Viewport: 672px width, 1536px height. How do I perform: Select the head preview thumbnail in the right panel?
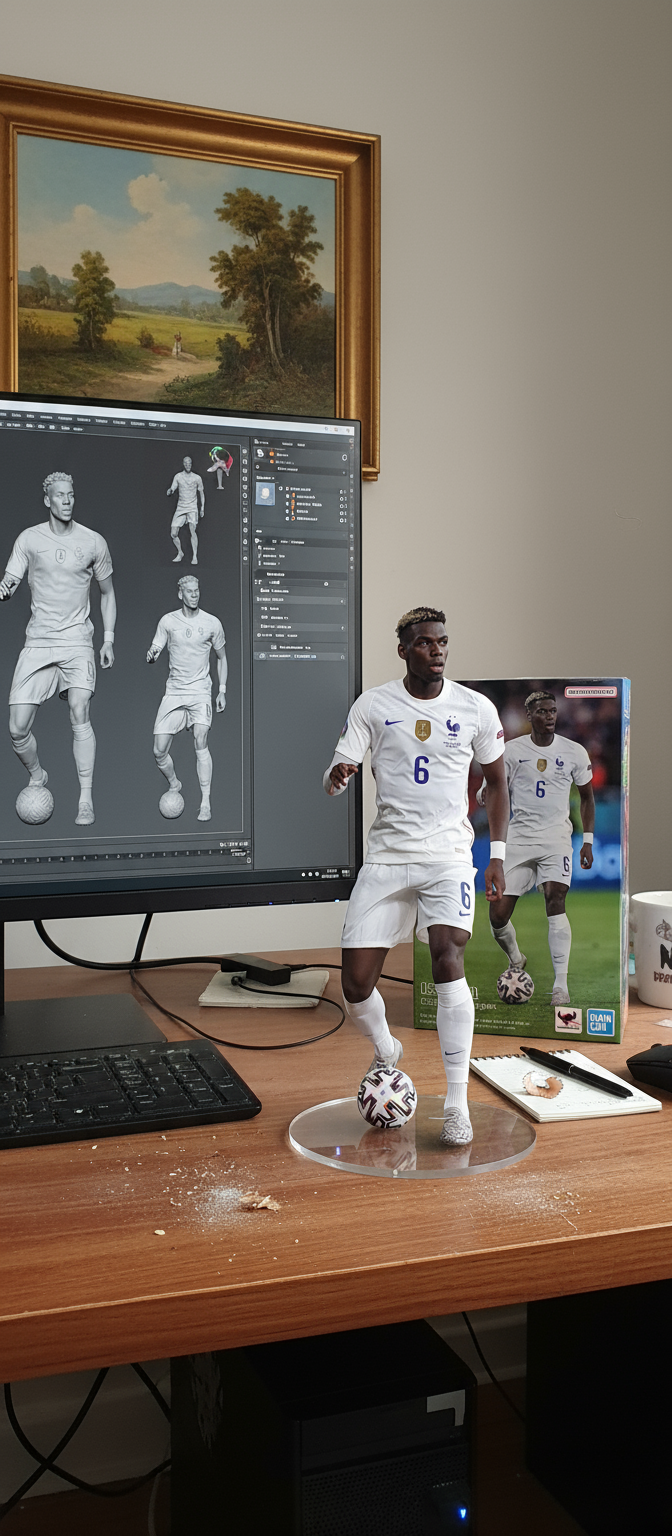265,493
